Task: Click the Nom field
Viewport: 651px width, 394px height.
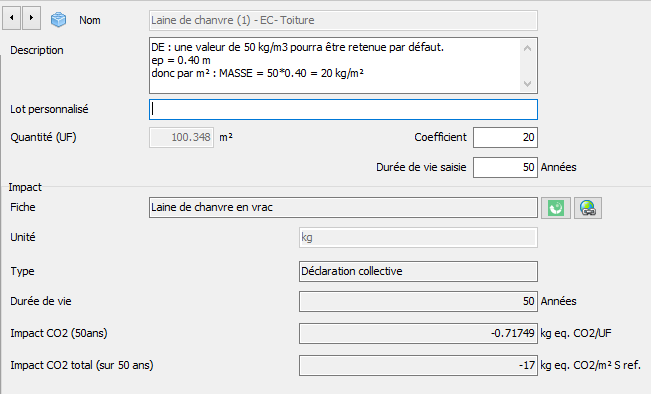Action: [343, 20]
